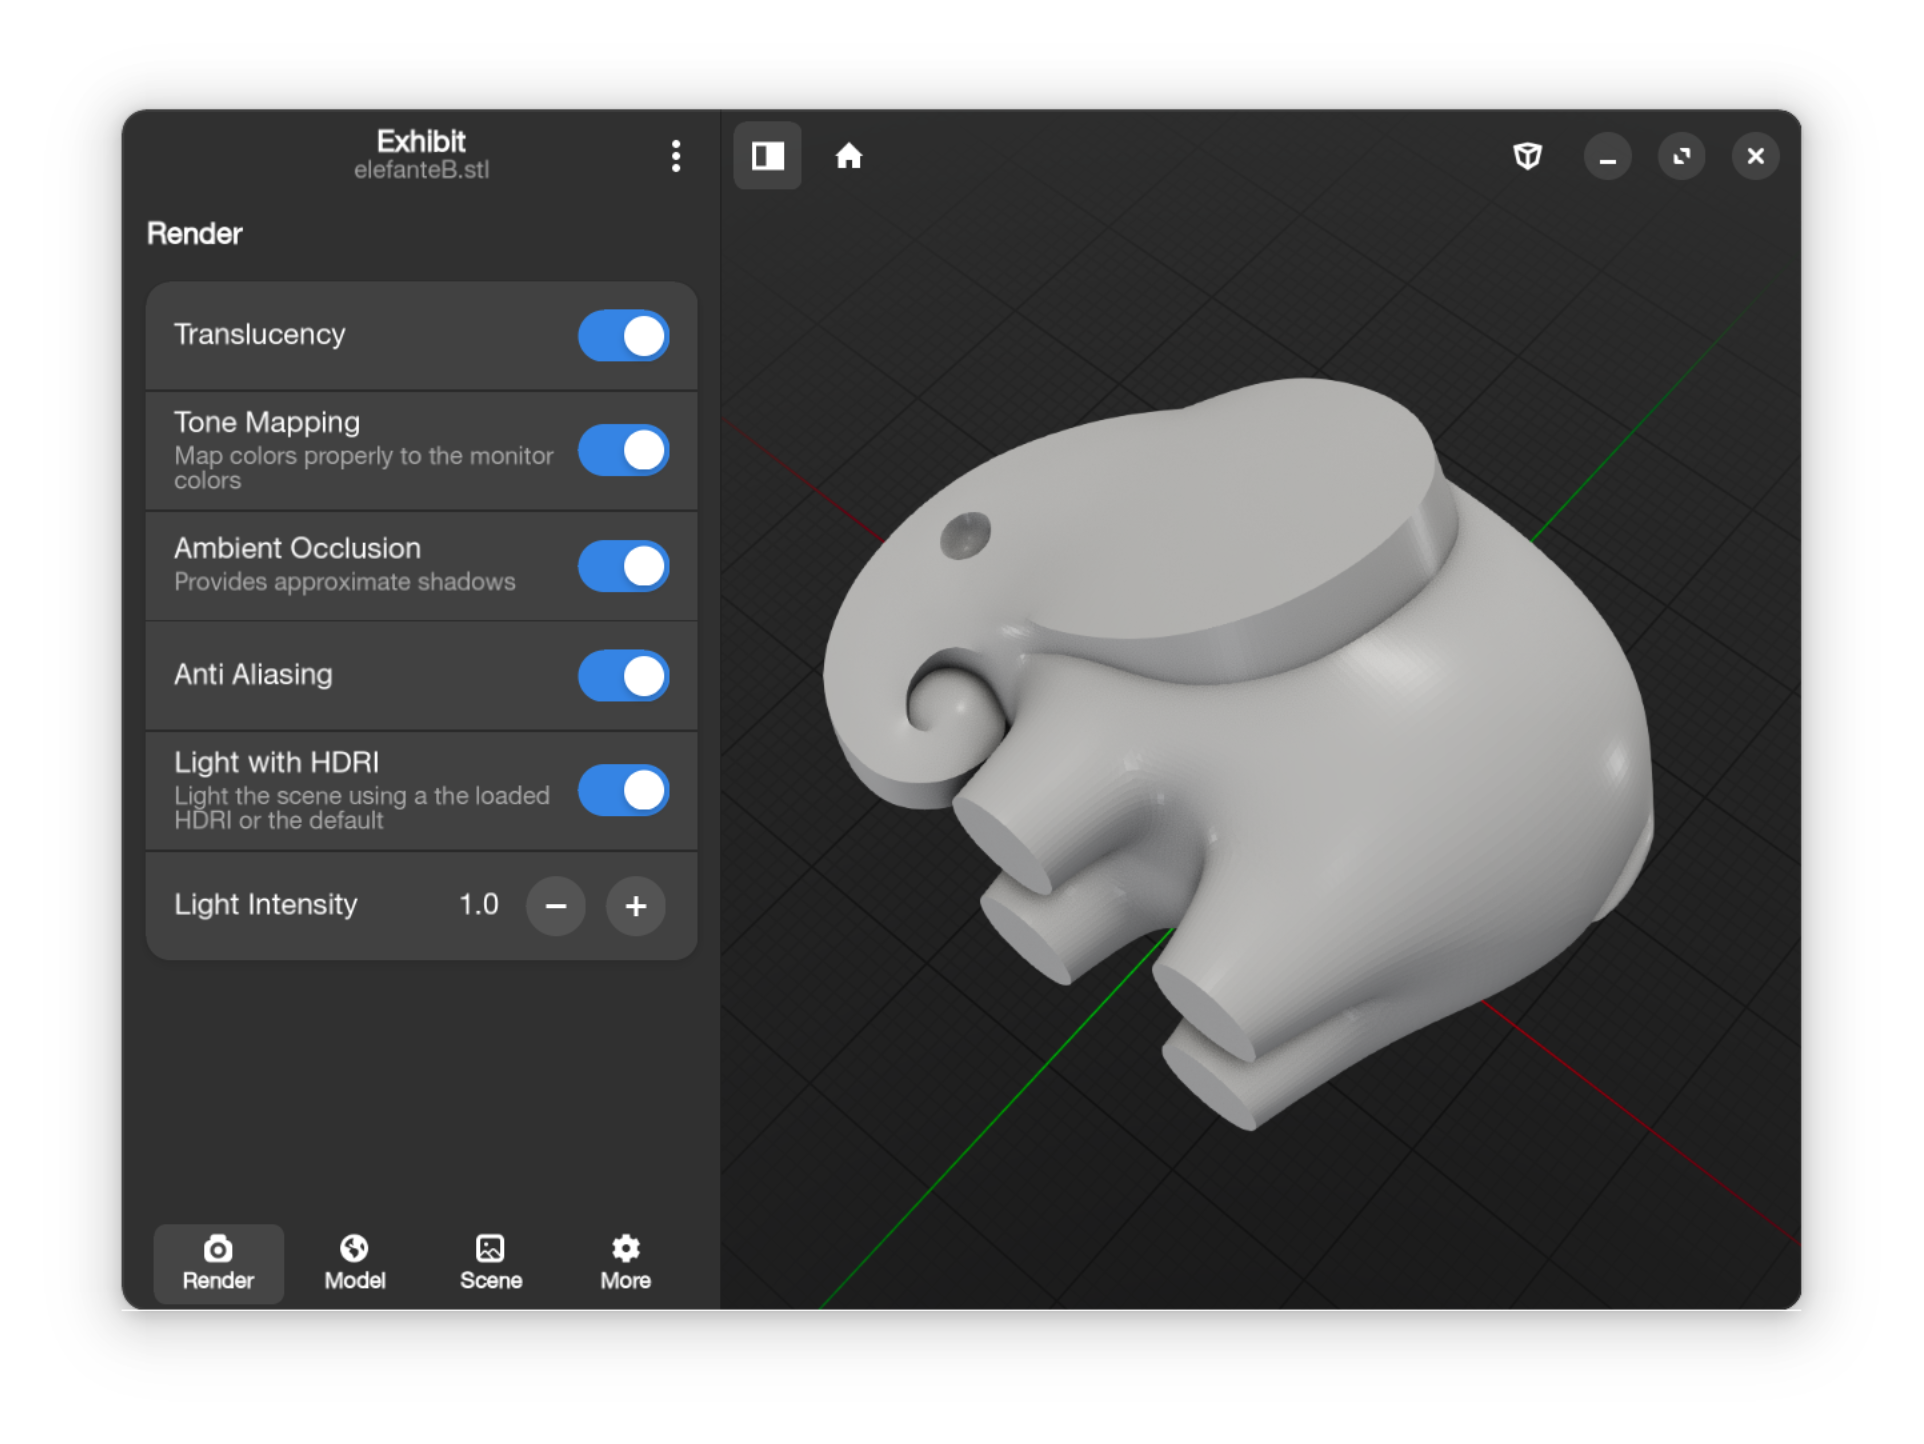Viewport: 1924px width, 1444px height.
Task: Decrease Light Intensity with minus button
Action: click(x=556, y=906)
